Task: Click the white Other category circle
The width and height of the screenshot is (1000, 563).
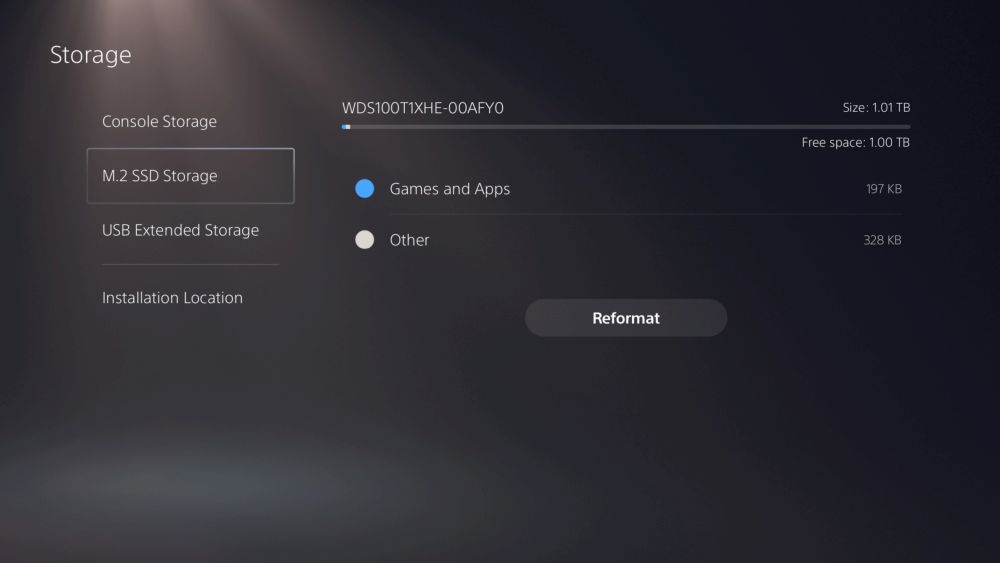Action: [x=365, y=240]
